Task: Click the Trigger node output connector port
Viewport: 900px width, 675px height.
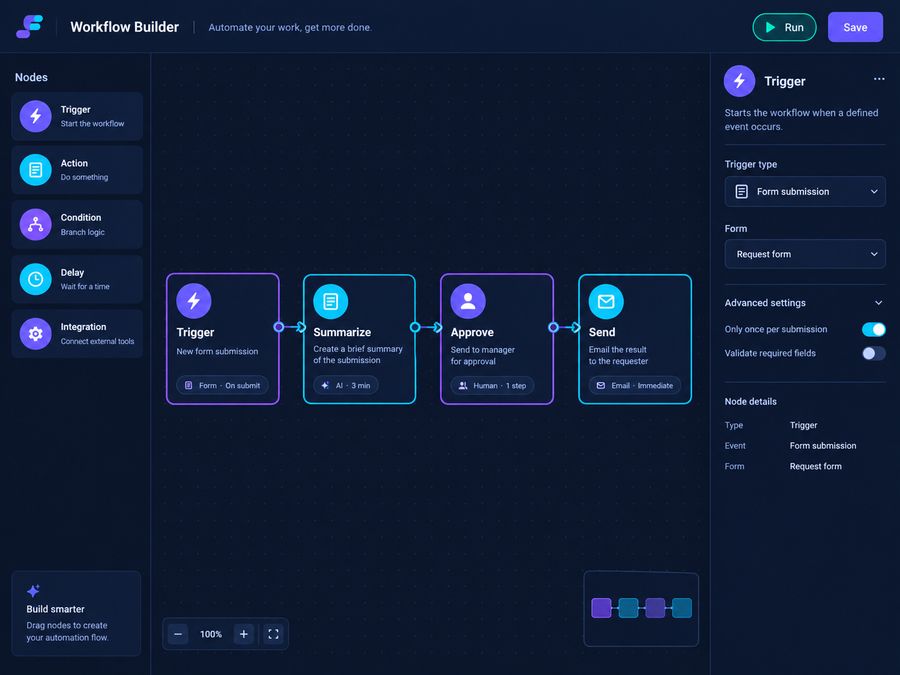Action: point(279,327)
